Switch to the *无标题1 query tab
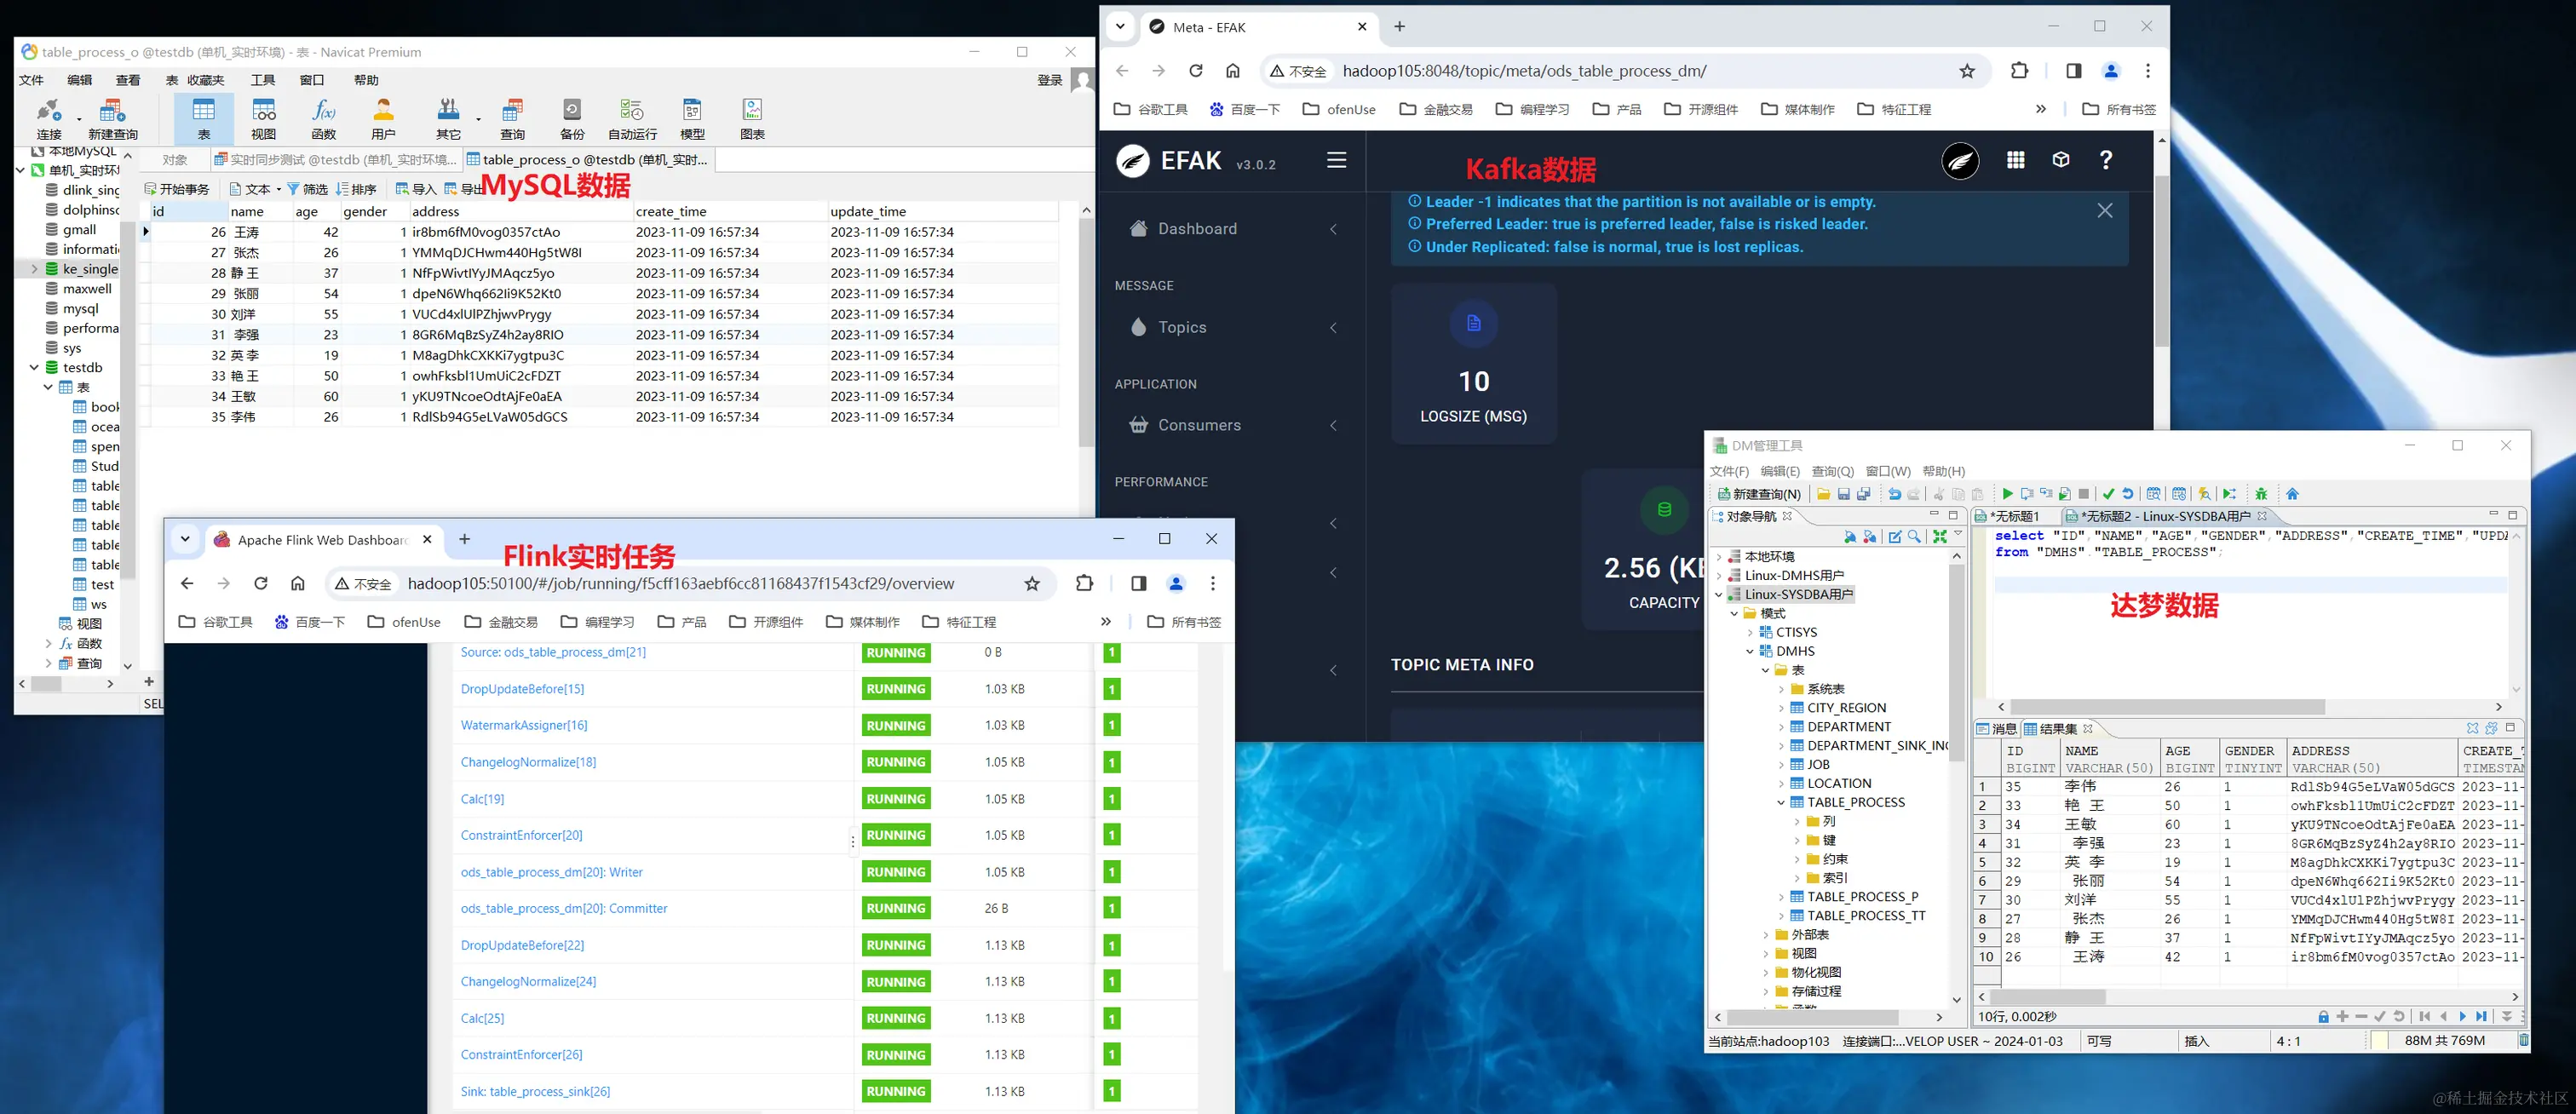Viewport: 2576px width, 1114px height. tap(2013, 516)
